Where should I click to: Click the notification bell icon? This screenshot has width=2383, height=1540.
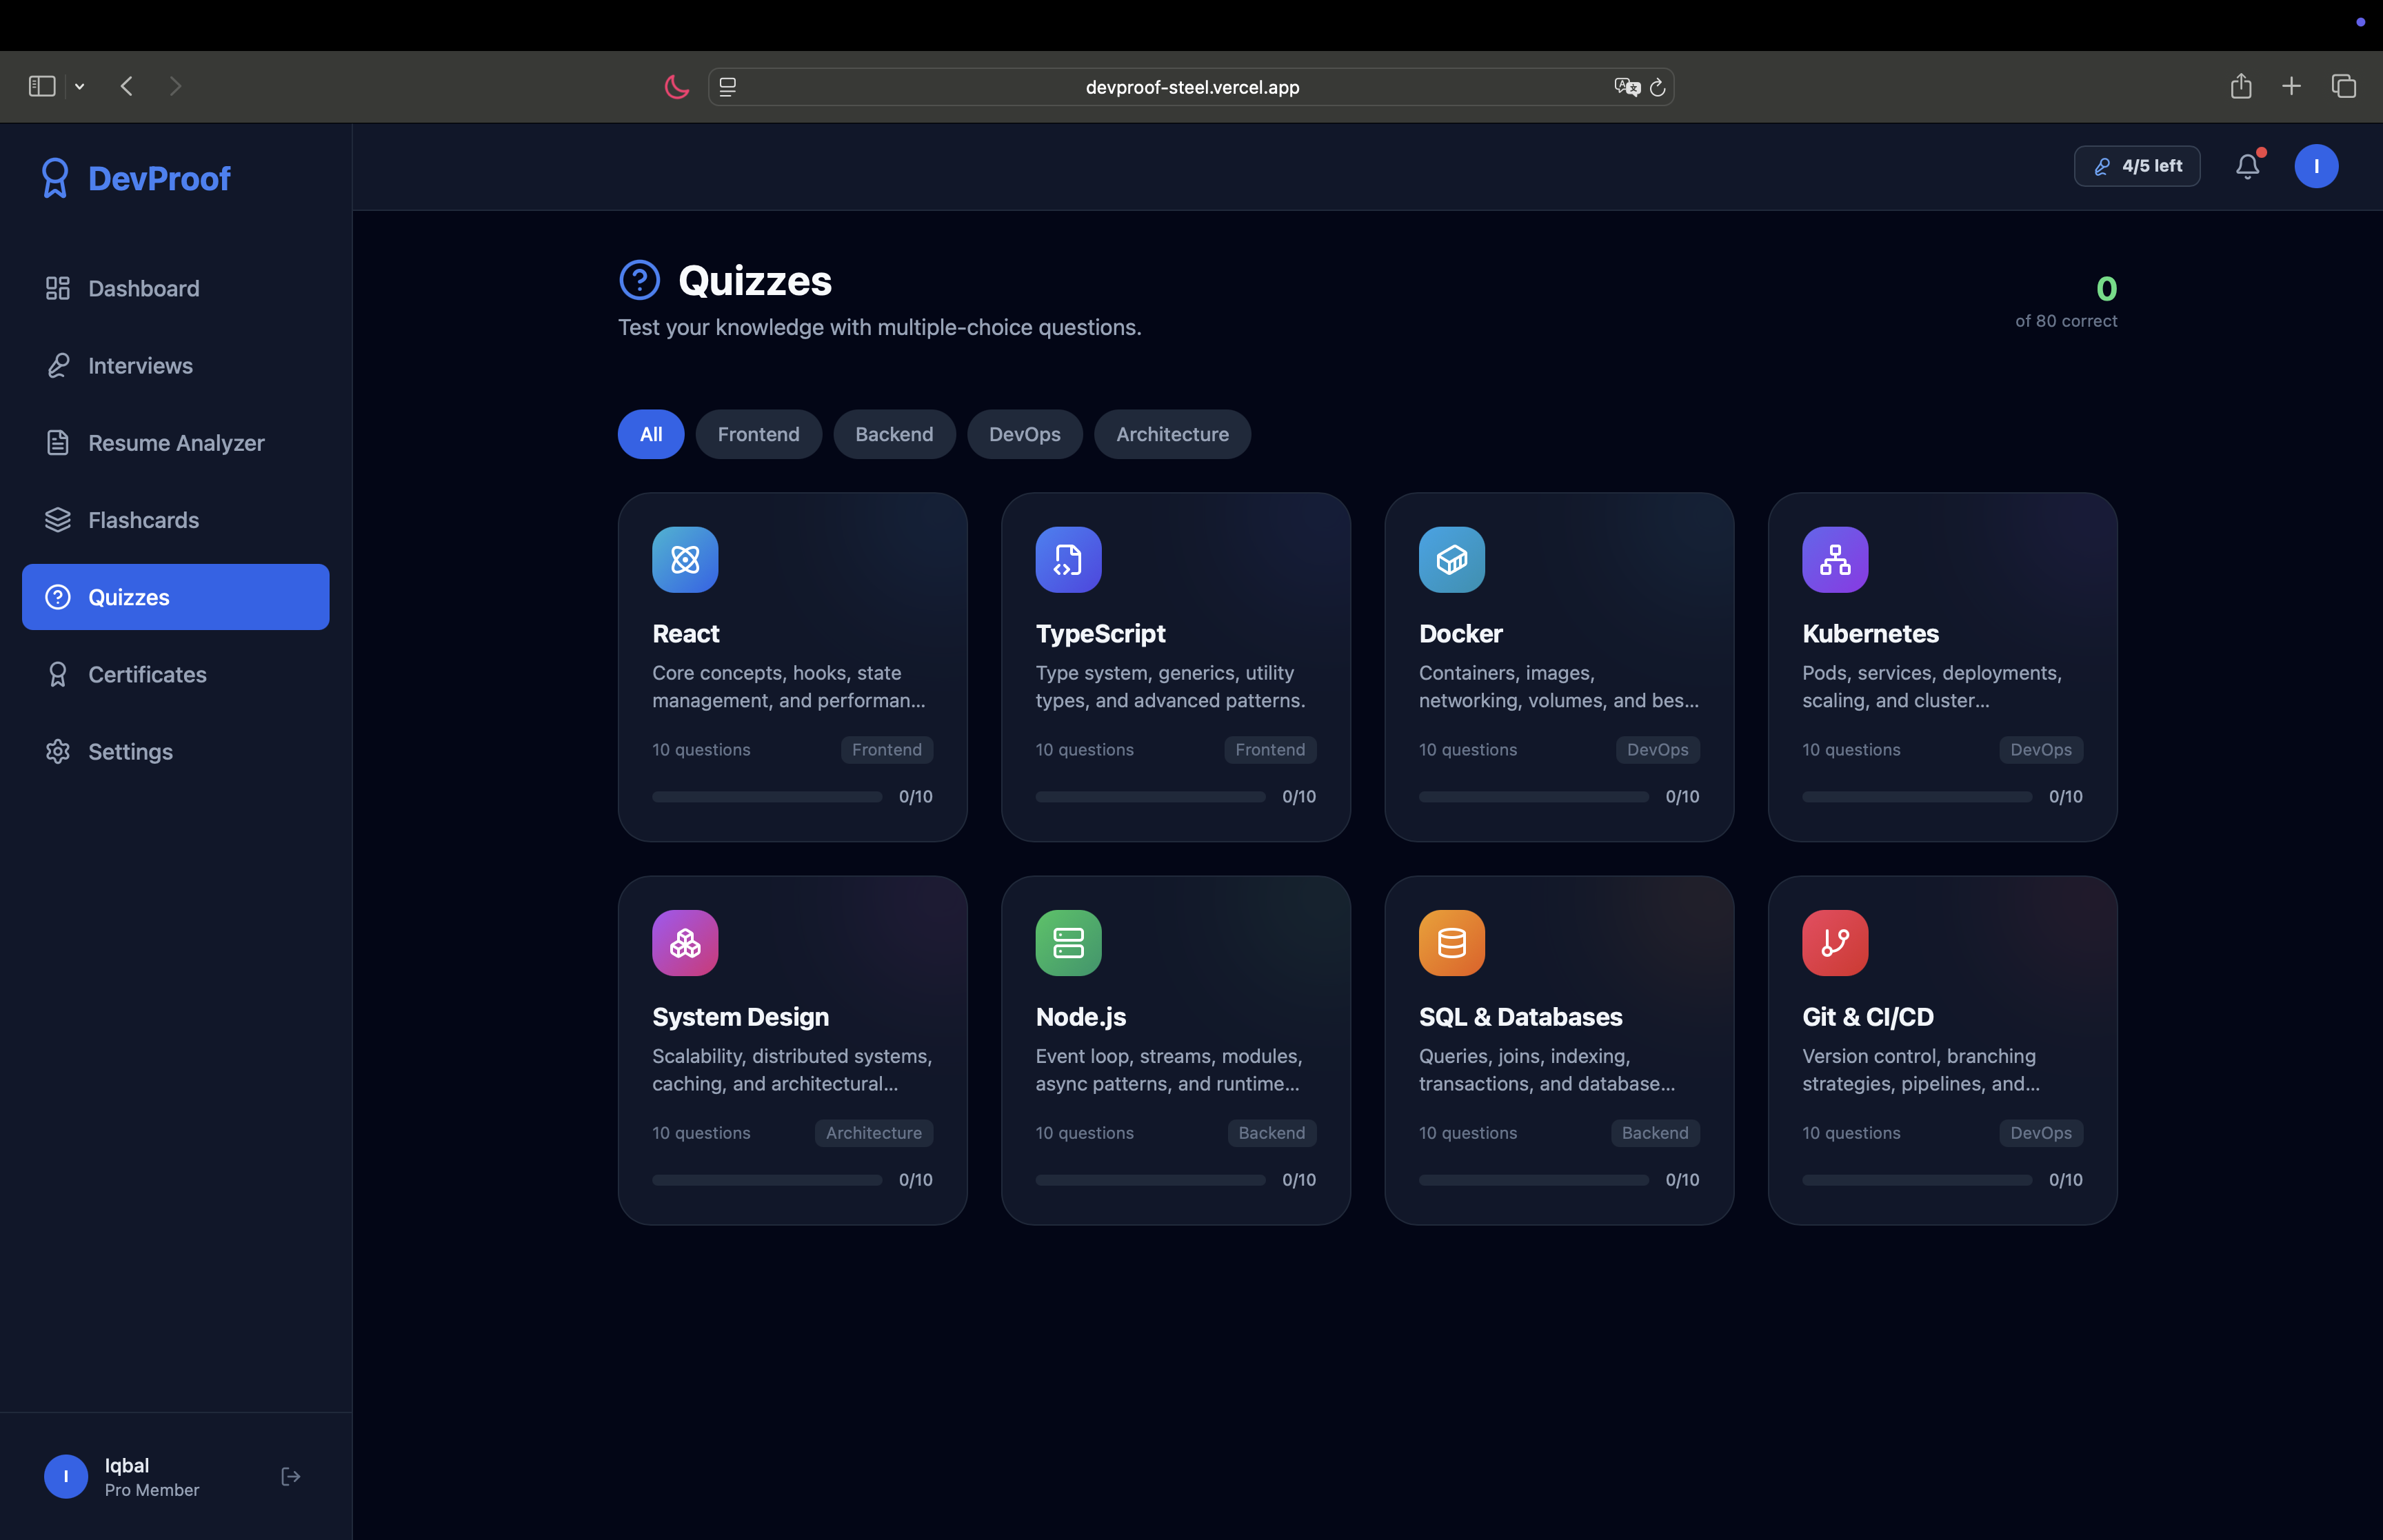click(x=2247, y=166)
